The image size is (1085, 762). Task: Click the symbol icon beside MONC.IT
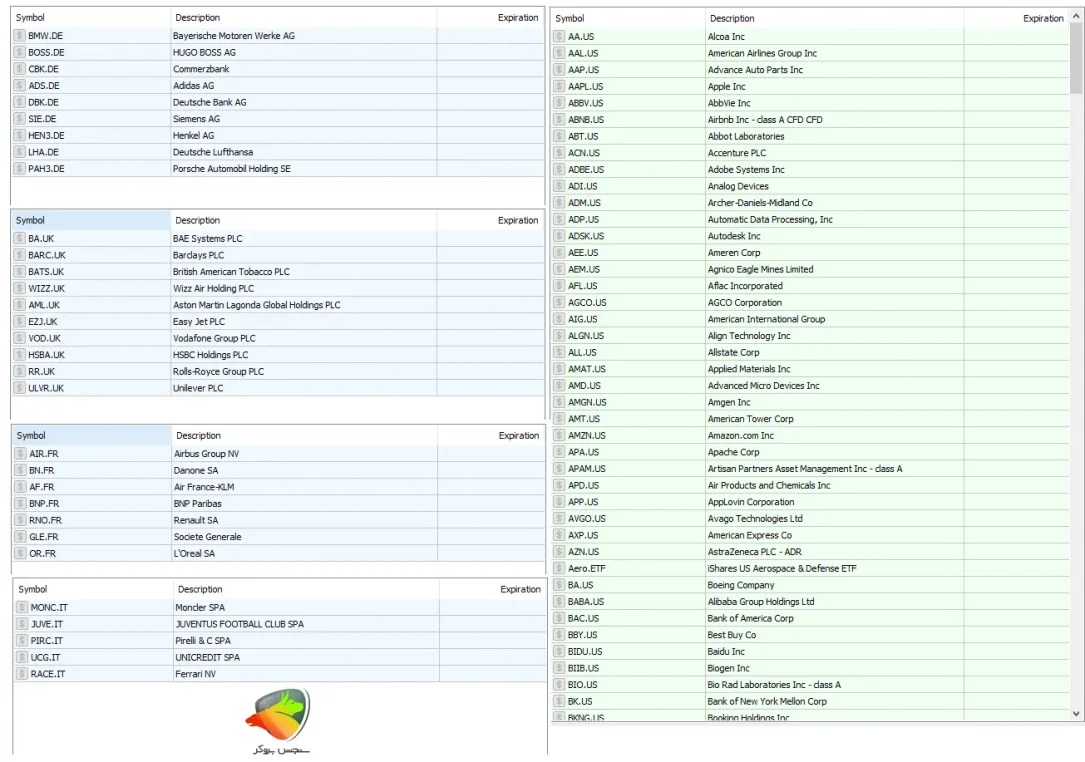pyautogui.click(x=22, y=607)
